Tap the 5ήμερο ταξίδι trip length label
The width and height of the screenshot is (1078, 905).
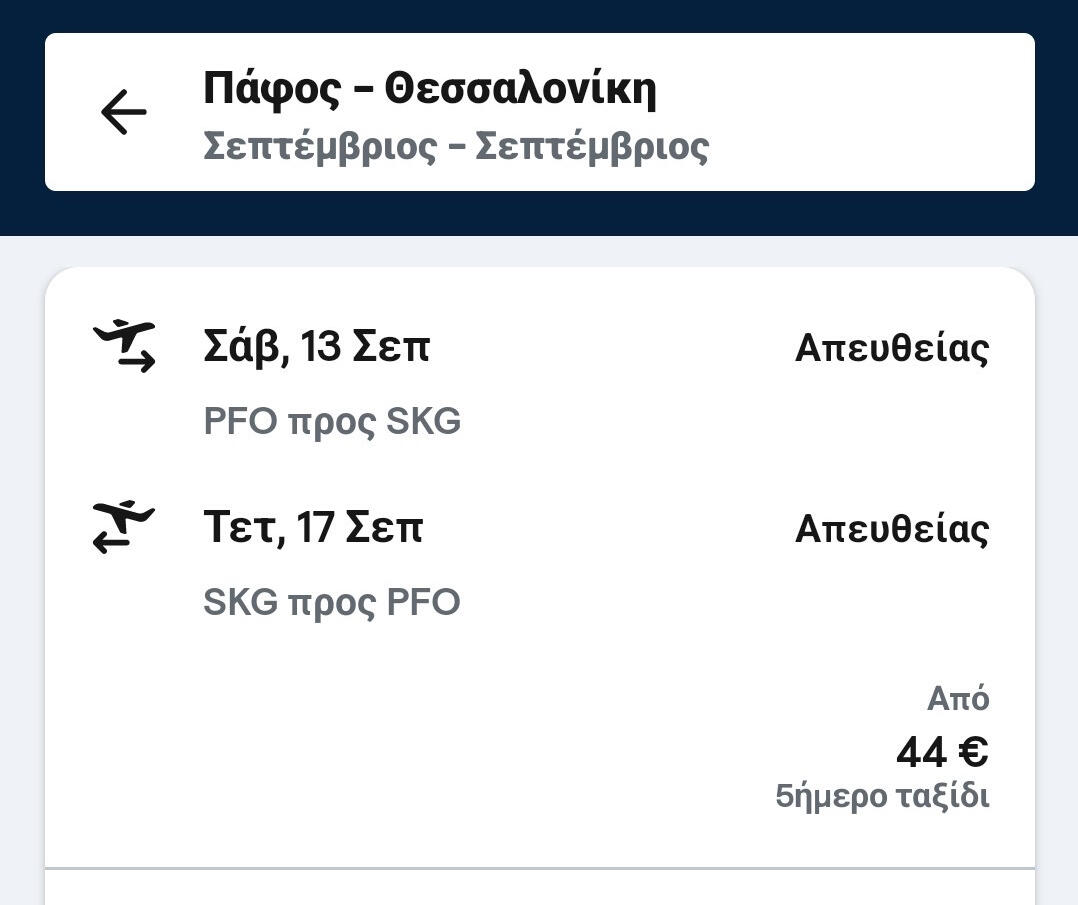(882, 796)
